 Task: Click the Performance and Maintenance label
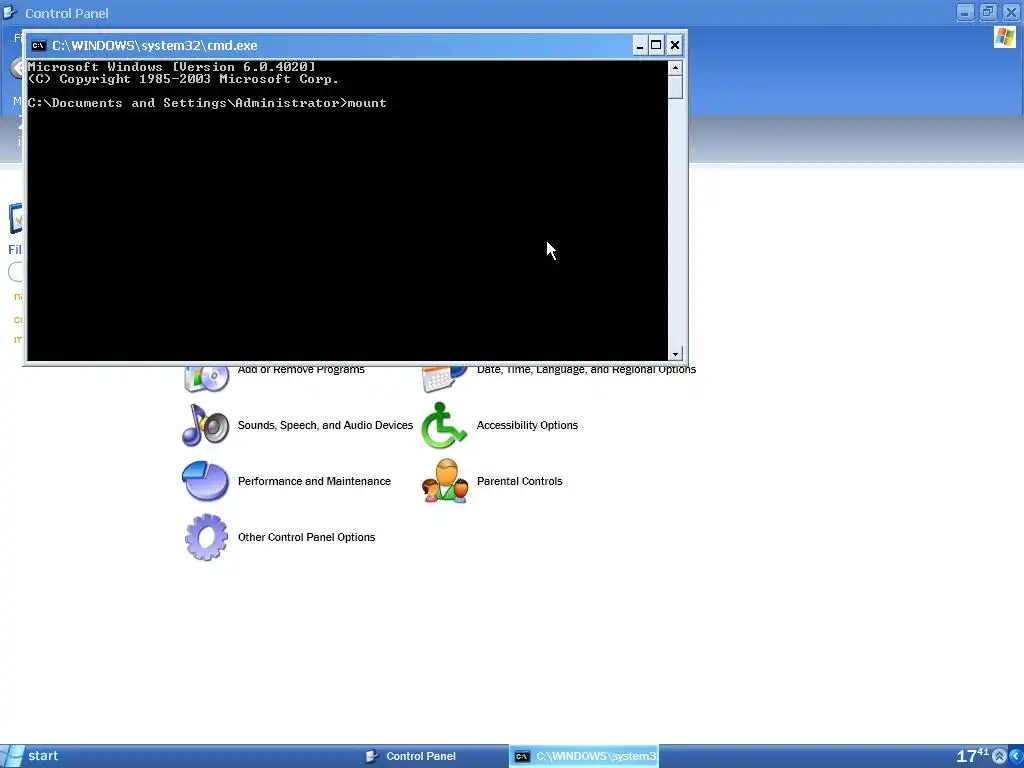pos(314,481)
